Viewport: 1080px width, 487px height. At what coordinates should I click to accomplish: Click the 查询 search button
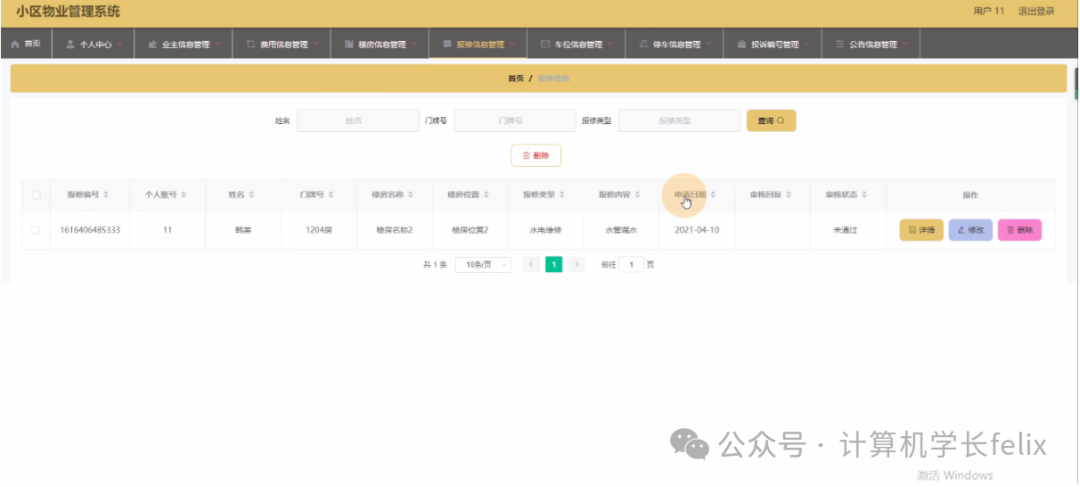[771, 121]
